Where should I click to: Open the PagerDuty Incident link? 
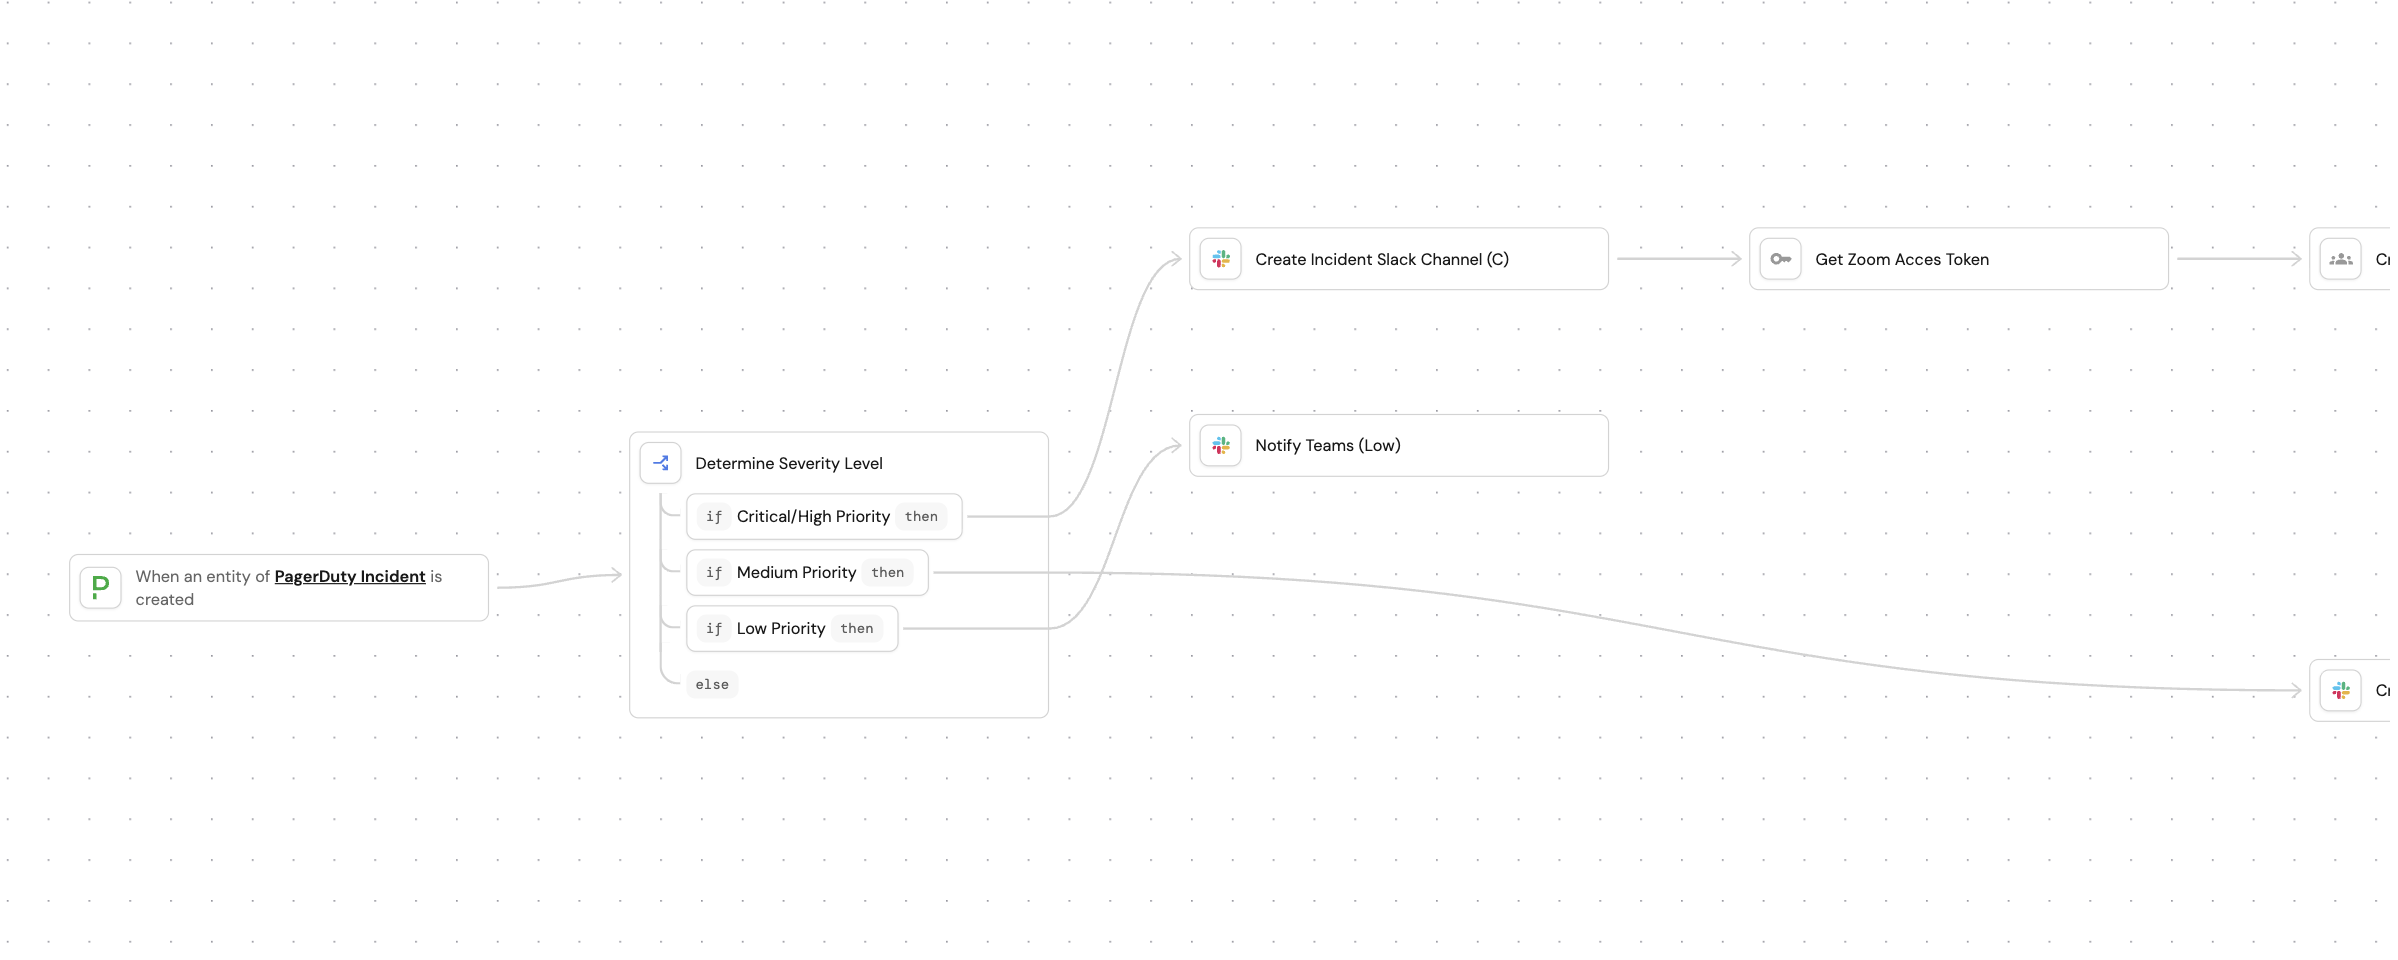pyautogui.click(x=350, y=576)
